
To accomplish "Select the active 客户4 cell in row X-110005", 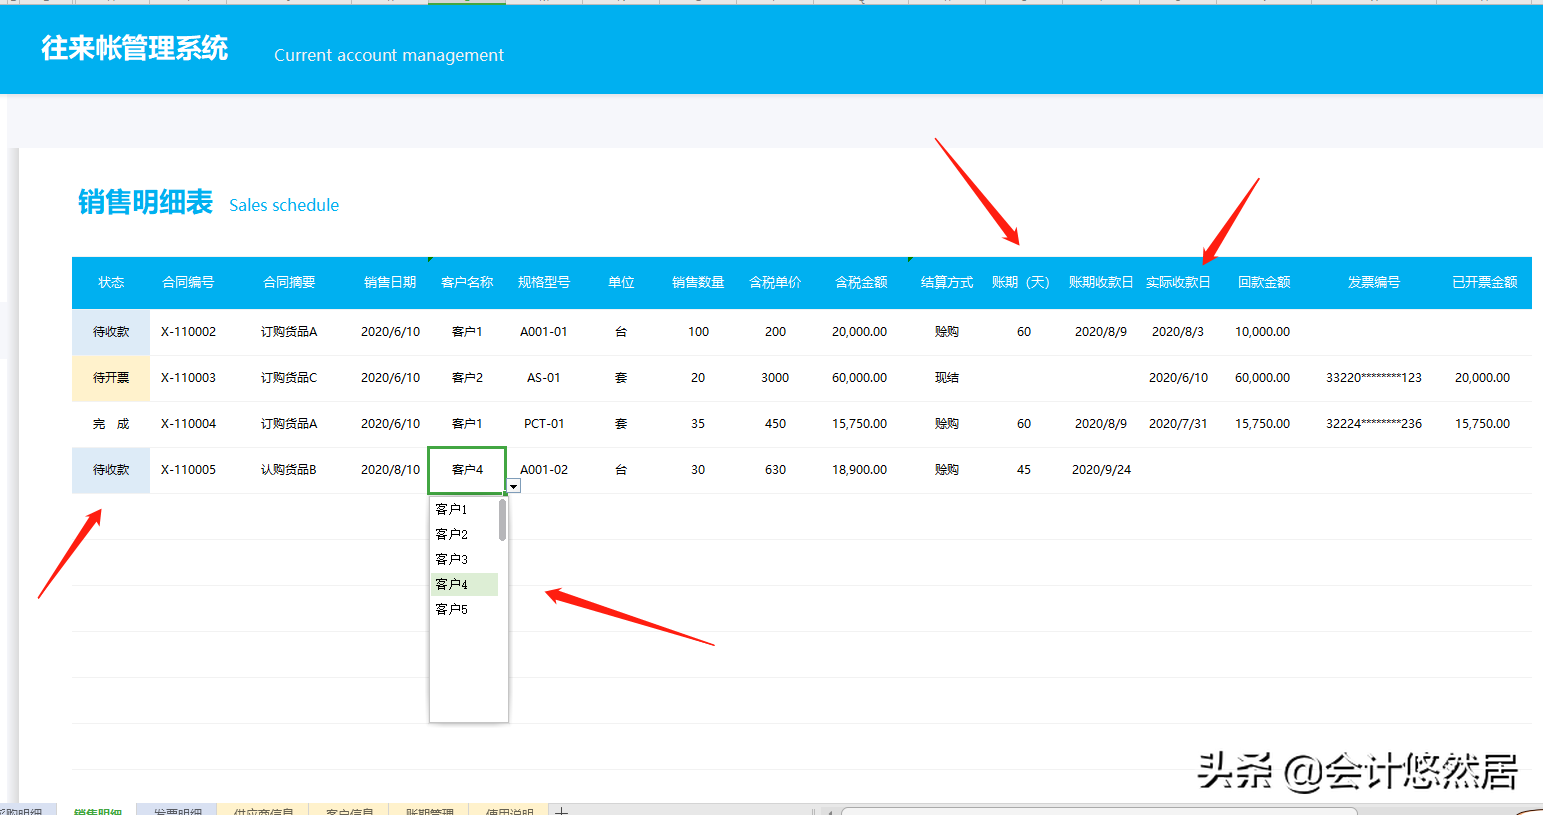I will (x=467, y=470).
